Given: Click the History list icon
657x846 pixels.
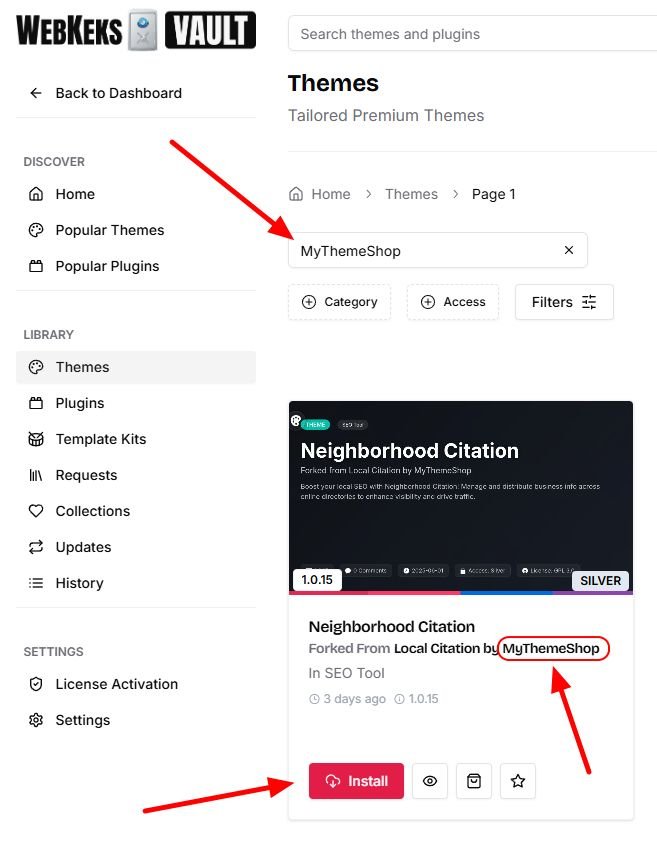Looking at the screenshot, I should pyautogui.click(x=36, y=583).
